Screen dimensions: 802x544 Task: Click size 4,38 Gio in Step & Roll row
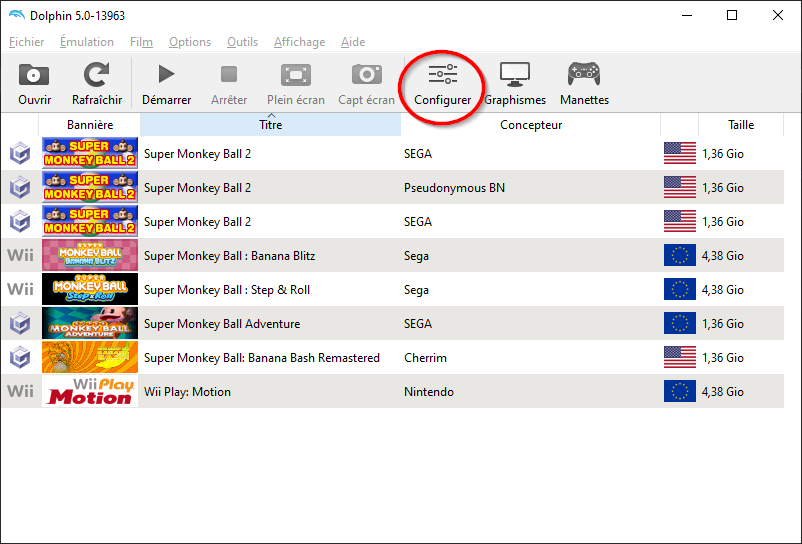[722, 289]
